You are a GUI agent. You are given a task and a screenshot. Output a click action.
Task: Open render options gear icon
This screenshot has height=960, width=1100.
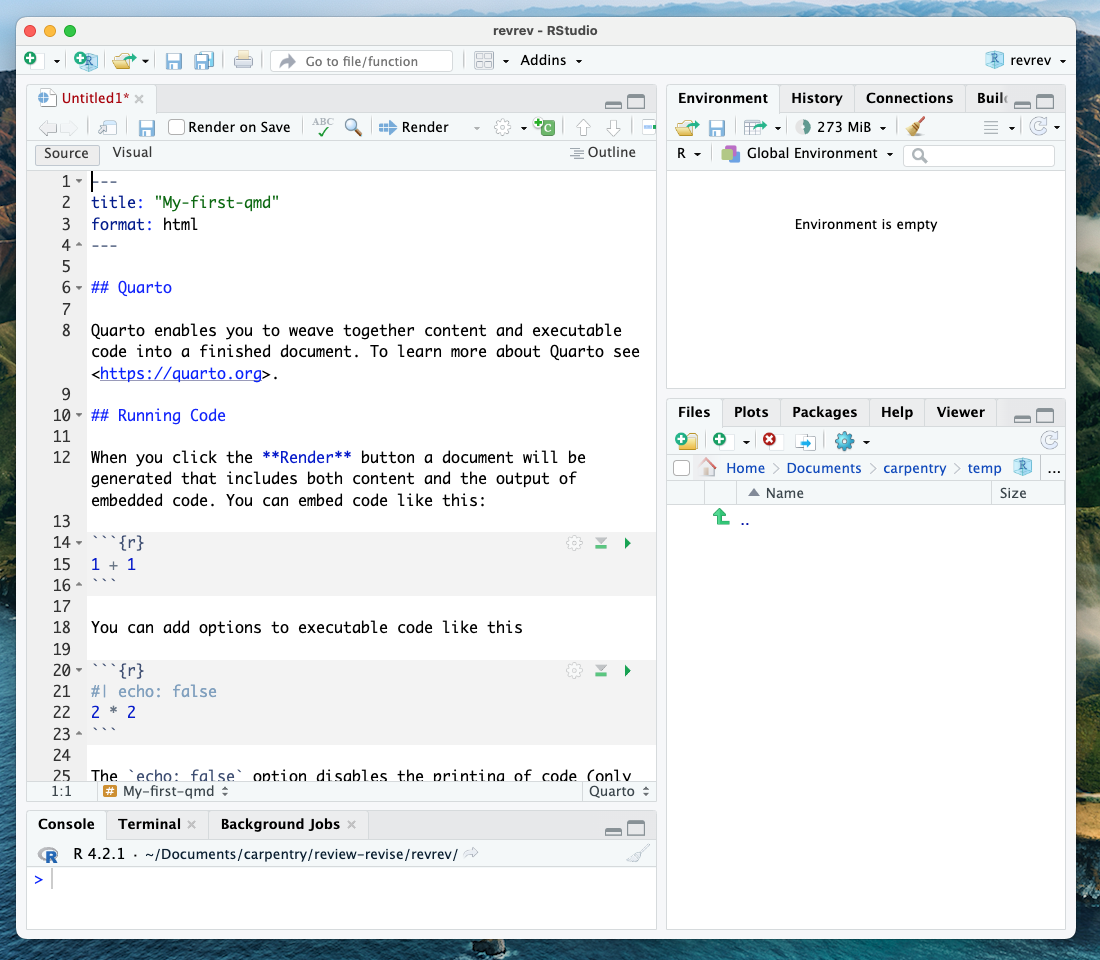(x=502, y=127)
